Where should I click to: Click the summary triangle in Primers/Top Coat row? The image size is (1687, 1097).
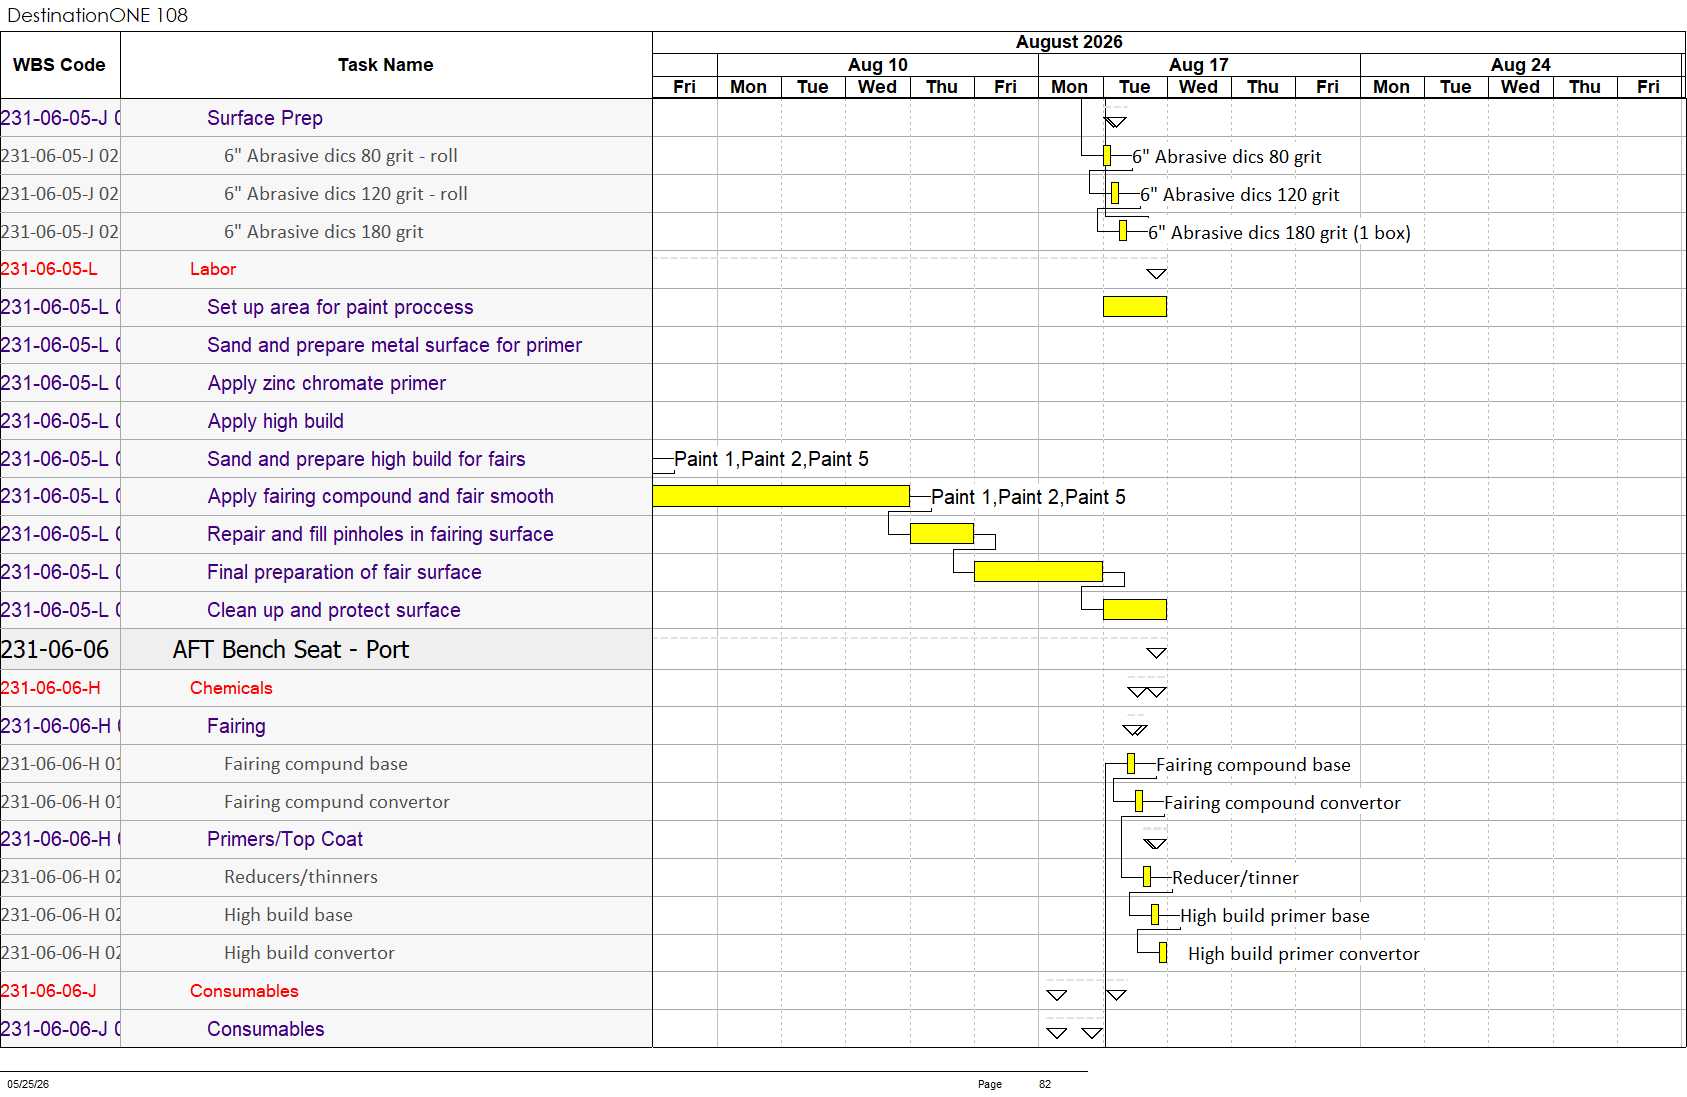1155,843
